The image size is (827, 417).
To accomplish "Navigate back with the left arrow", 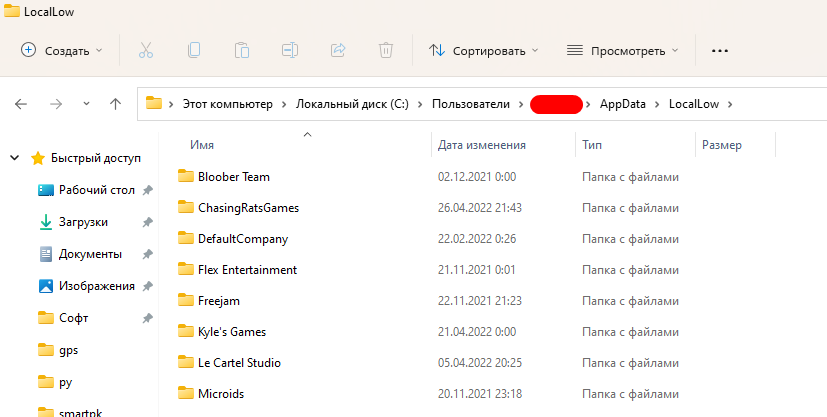I will pyautogui.click(x=21, y=104).
